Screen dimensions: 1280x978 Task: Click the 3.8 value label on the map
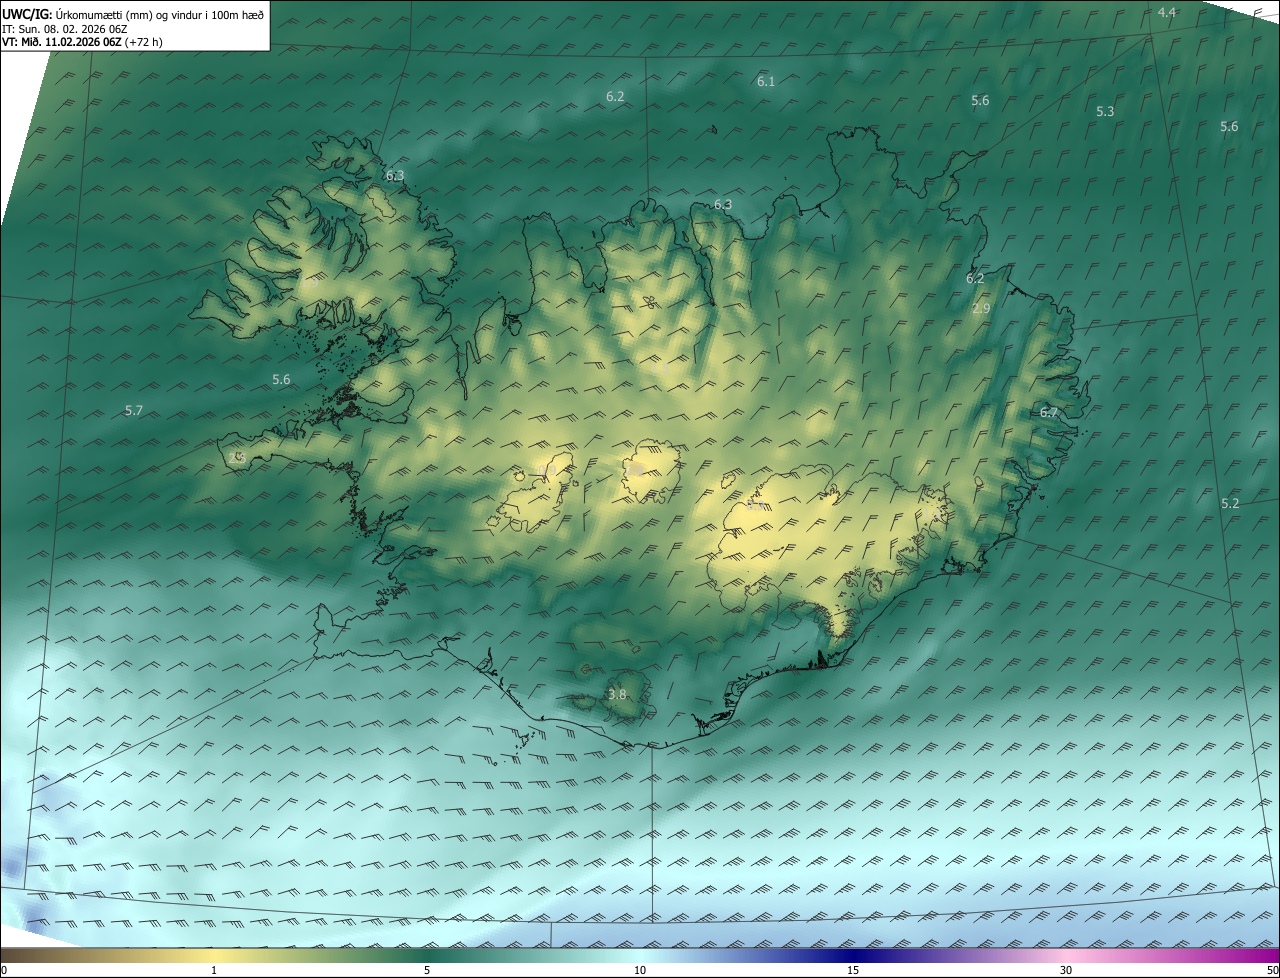[617, 695]
